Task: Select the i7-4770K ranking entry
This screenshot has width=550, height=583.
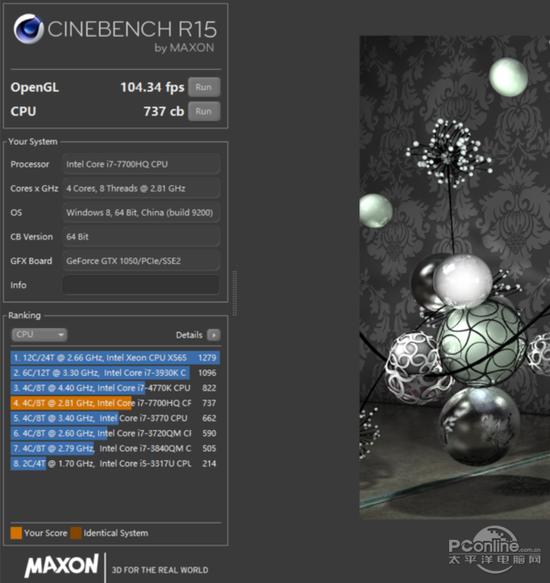Action: (x=115, y=388)
